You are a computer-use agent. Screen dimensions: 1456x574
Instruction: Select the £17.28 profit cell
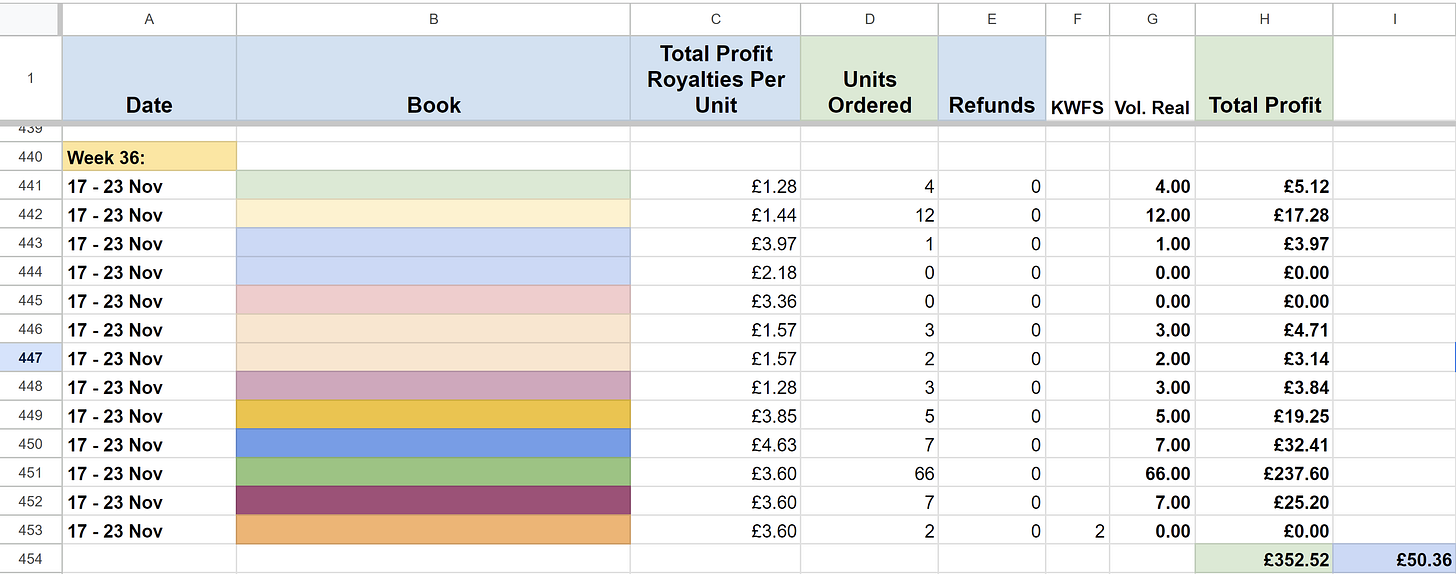tap(1264, 215)
